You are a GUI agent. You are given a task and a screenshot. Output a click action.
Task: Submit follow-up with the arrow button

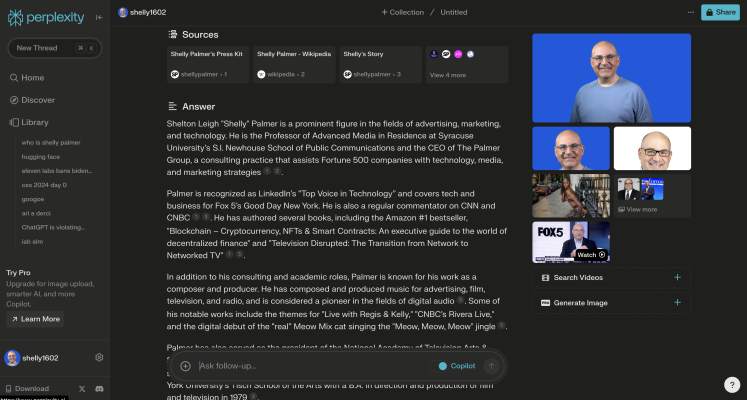pyautogui.click(x=490, y=366)
